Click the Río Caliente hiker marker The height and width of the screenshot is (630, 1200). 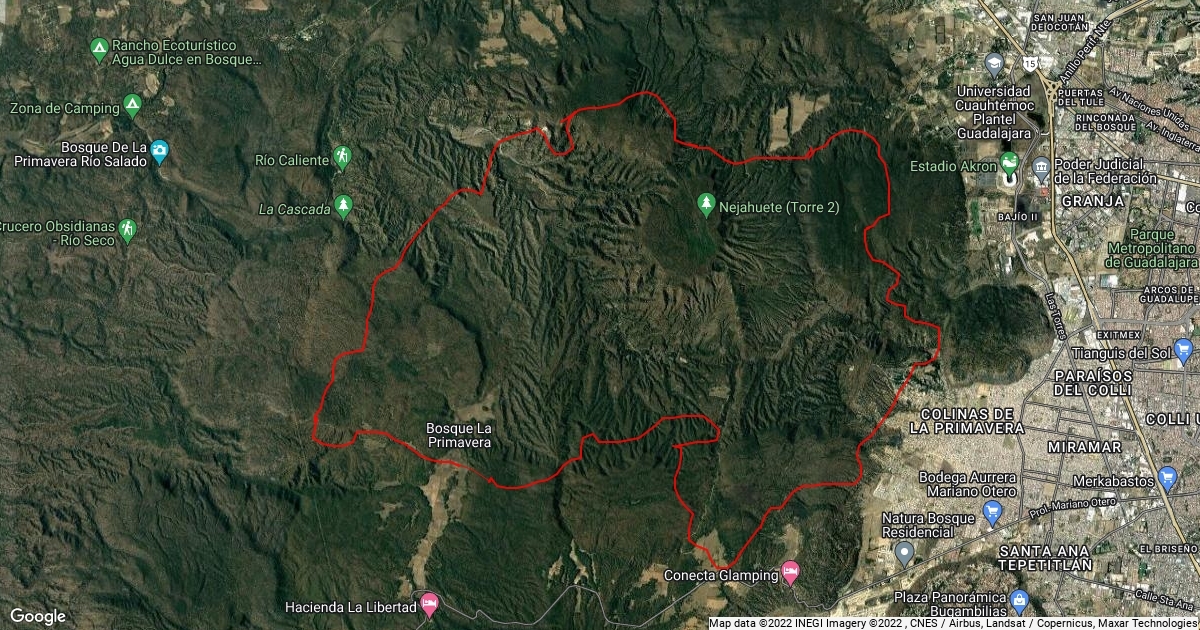[x=342, y=158]
